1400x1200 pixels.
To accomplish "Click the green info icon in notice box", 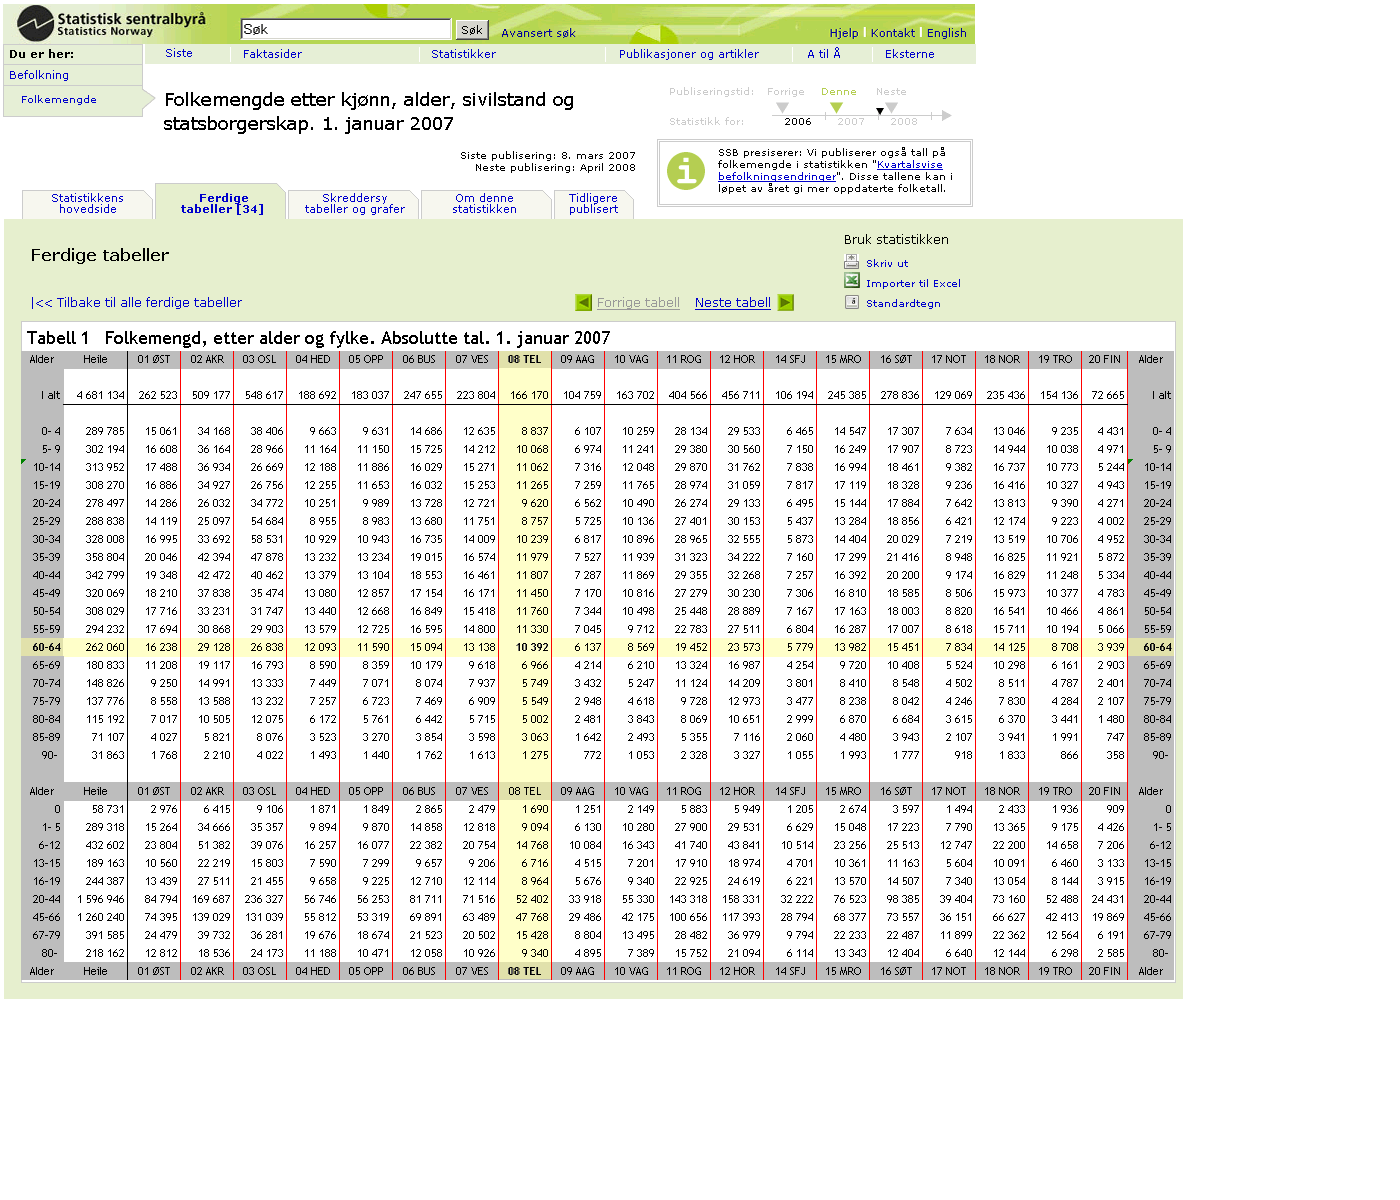I will pos(686,171).
